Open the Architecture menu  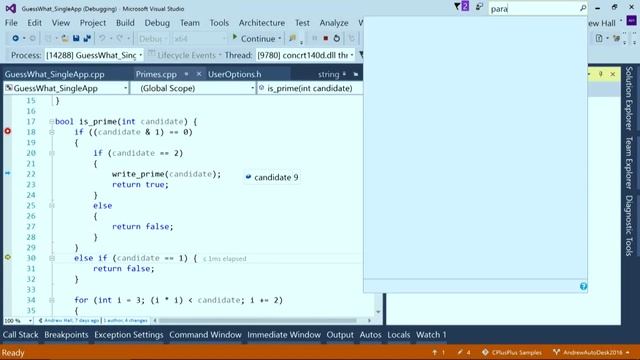[x=262, y=23]
